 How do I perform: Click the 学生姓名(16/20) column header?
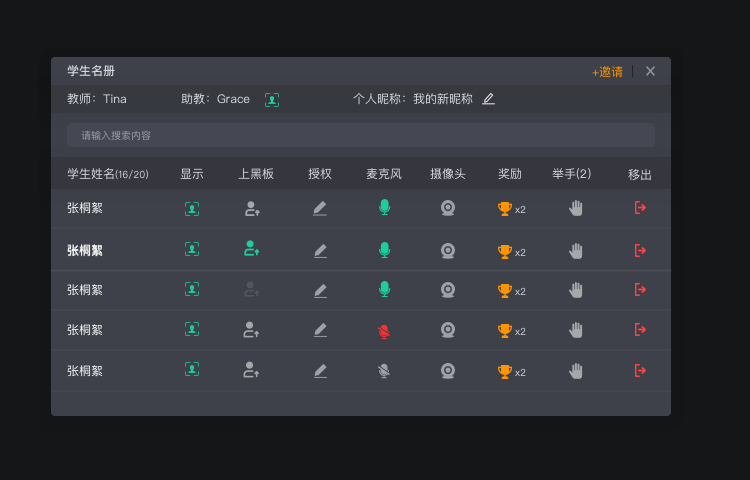108,174
